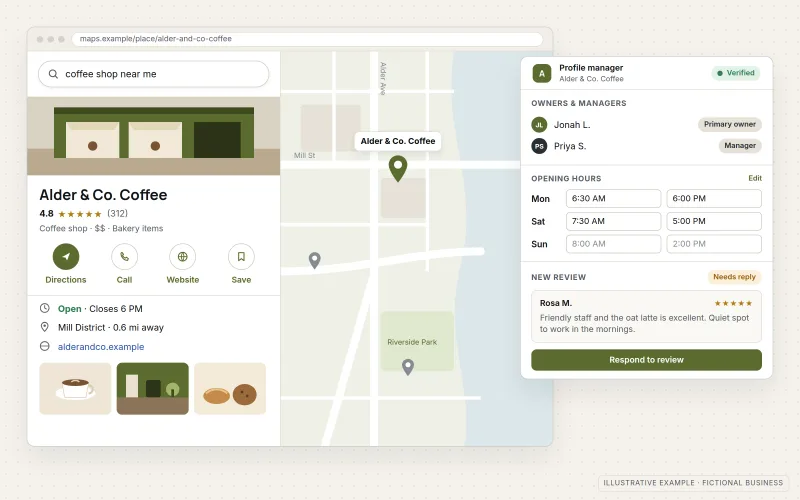Open the bakery items photo thumbnail
Image resolution: width=800 pixels, height=500 pixels.
(230, 389)
